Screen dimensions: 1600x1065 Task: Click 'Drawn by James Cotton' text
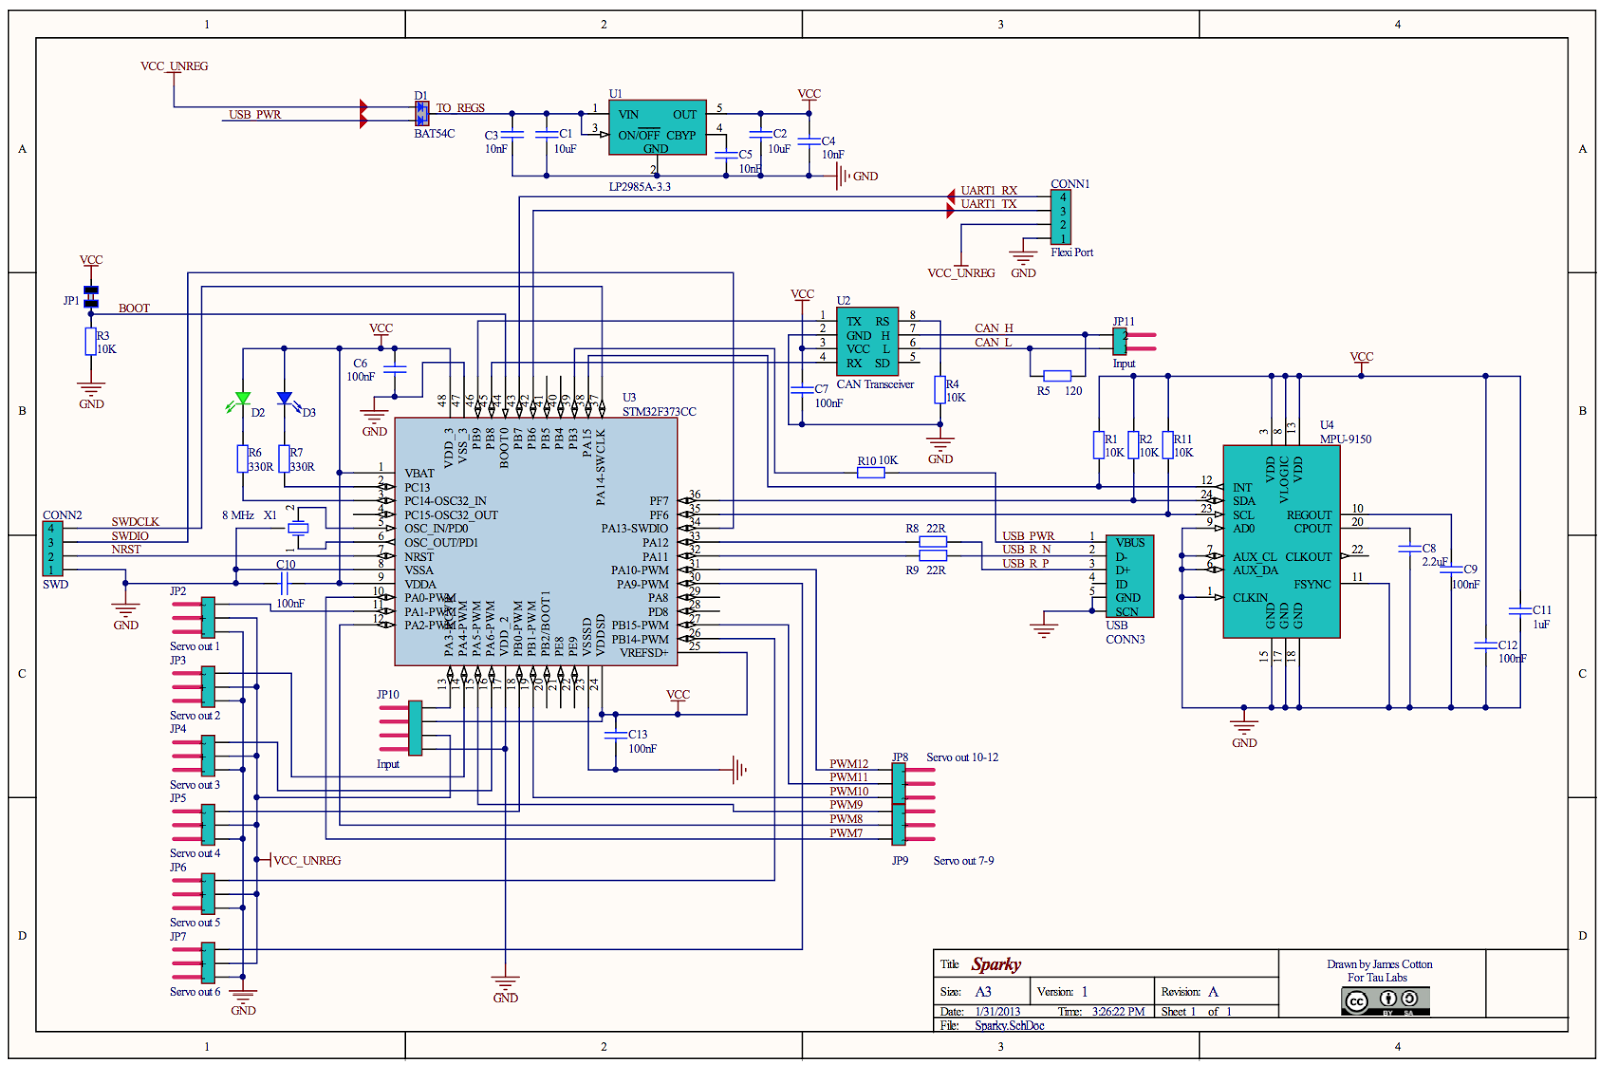tap(1380, 964)
